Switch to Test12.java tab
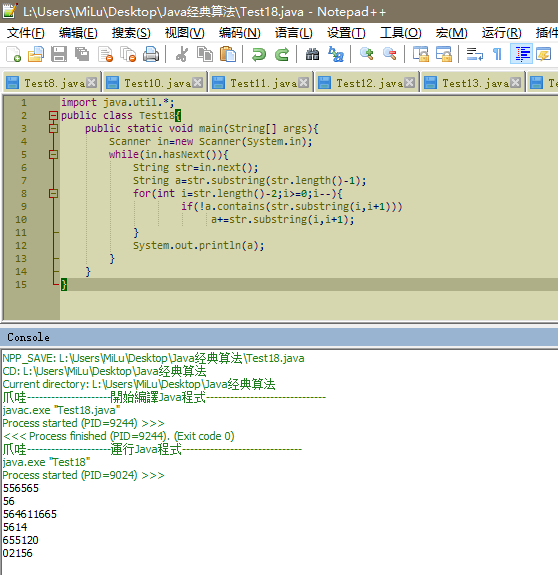Image resolution: width=558 pixels, height=575 pixels. pos(366,83)
